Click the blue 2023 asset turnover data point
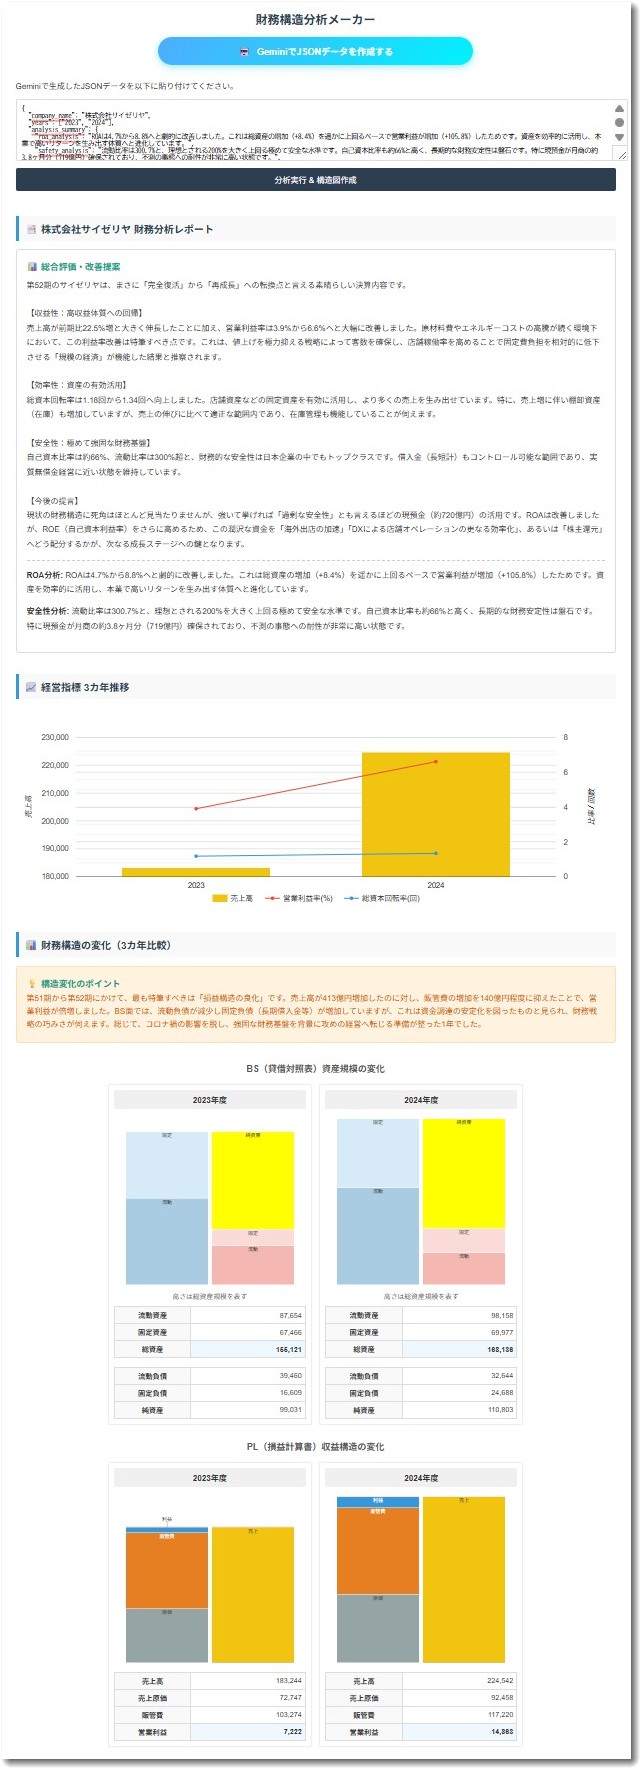This screenshot has width=640, height=1768. coord(196,856)
